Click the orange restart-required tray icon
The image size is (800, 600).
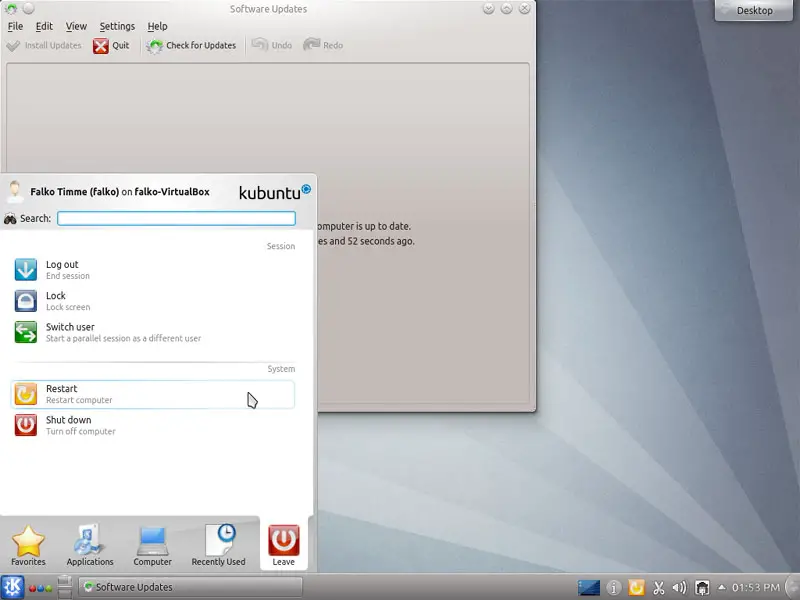click(636, 588)
